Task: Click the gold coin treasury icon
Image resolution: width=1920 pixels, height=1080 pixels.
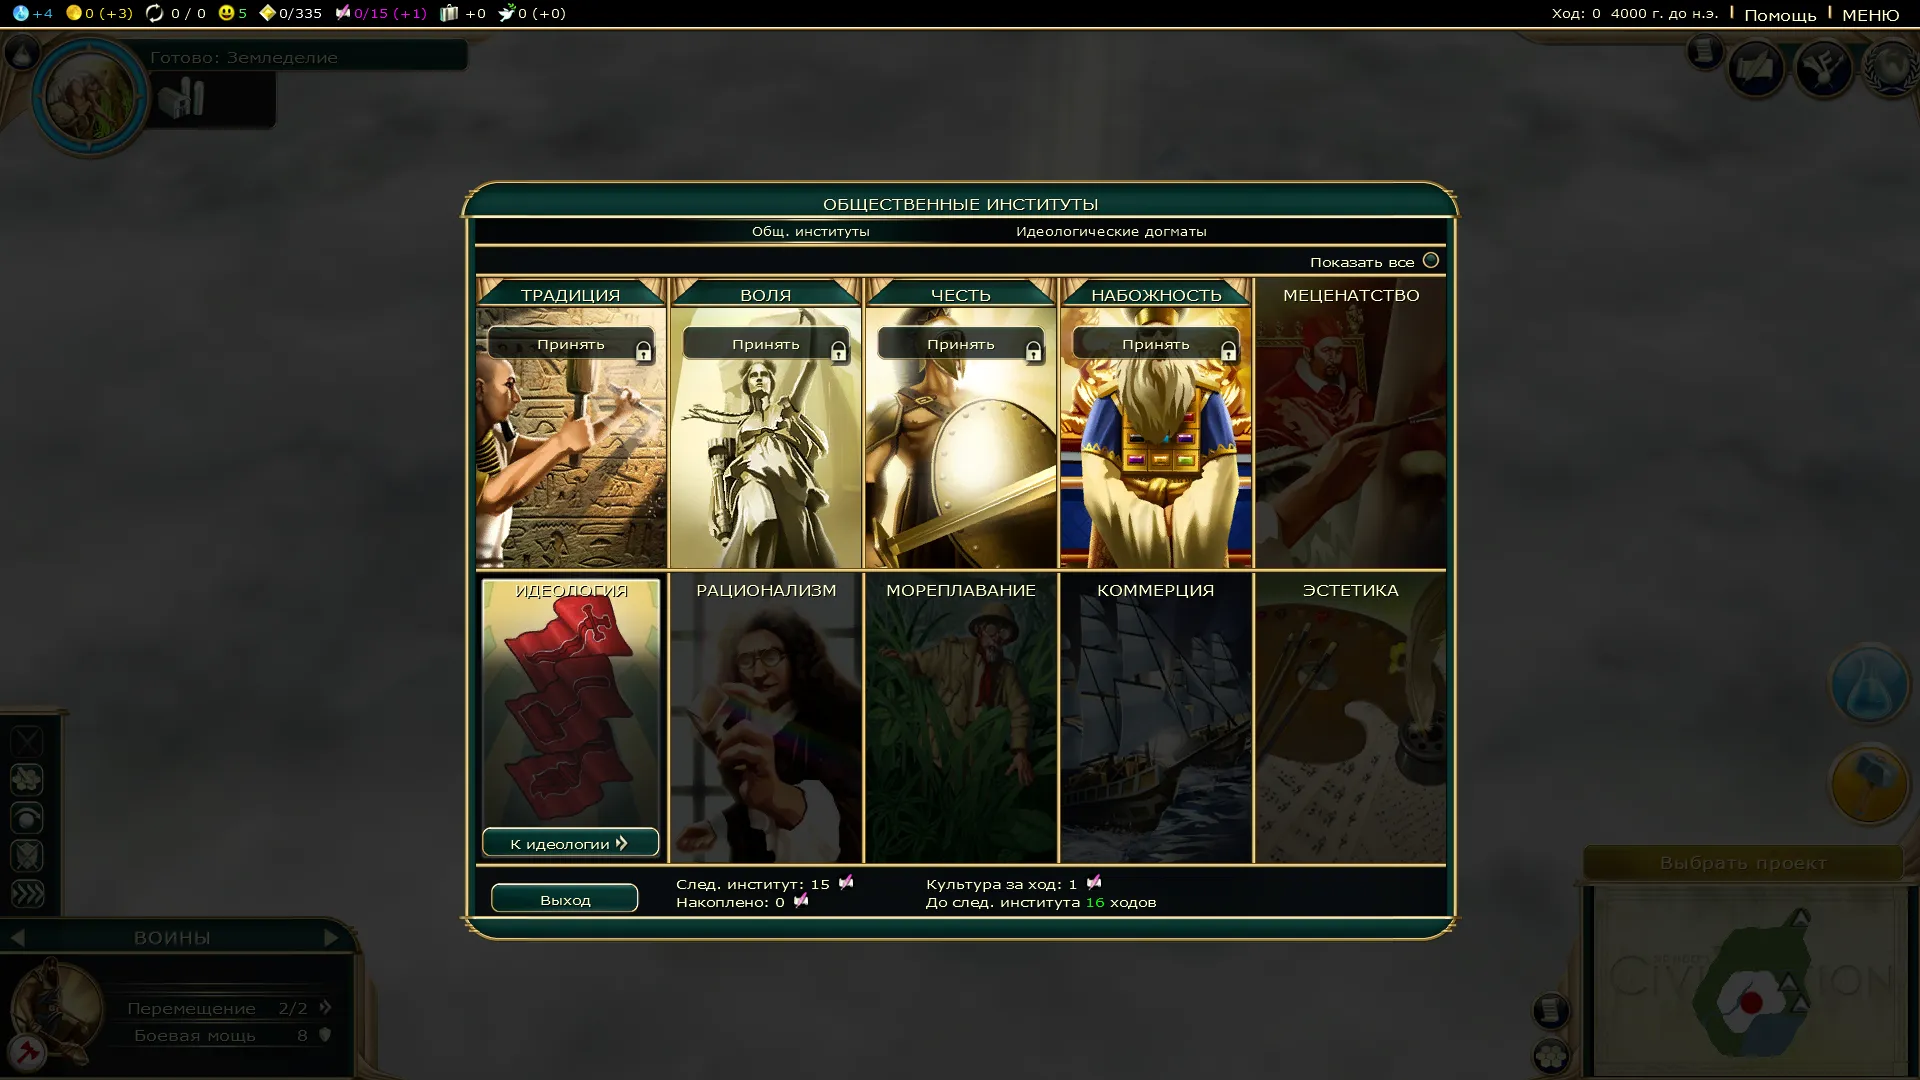Action: point(74,13)
